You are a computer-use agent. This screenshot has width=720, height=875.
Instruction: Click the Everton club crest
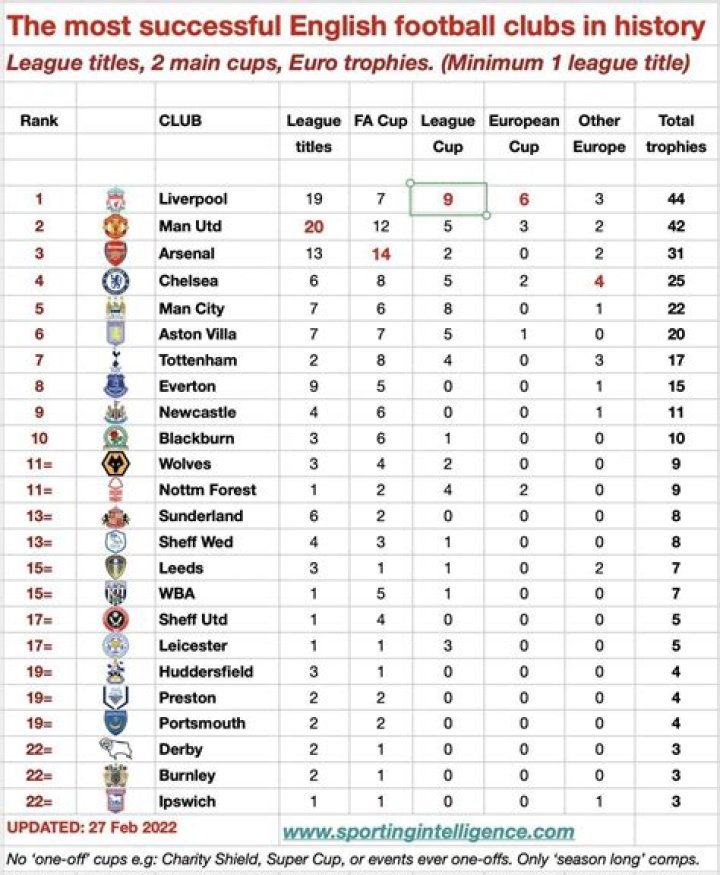[116, 386]
